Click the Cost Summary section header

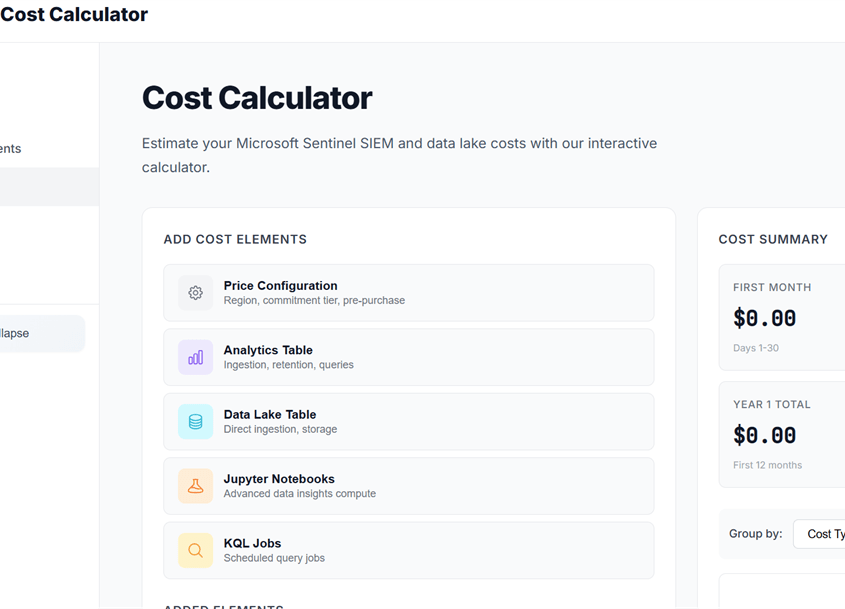[x=773, y=240]
